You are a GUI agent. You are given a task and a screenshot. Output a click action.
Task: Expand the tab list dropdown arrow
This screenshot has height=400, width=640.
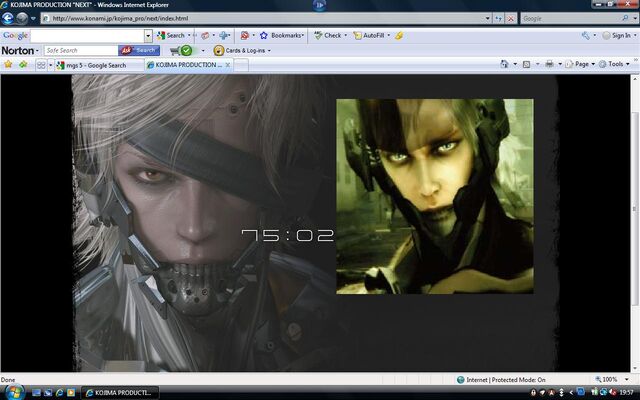(x=51, y=65)
